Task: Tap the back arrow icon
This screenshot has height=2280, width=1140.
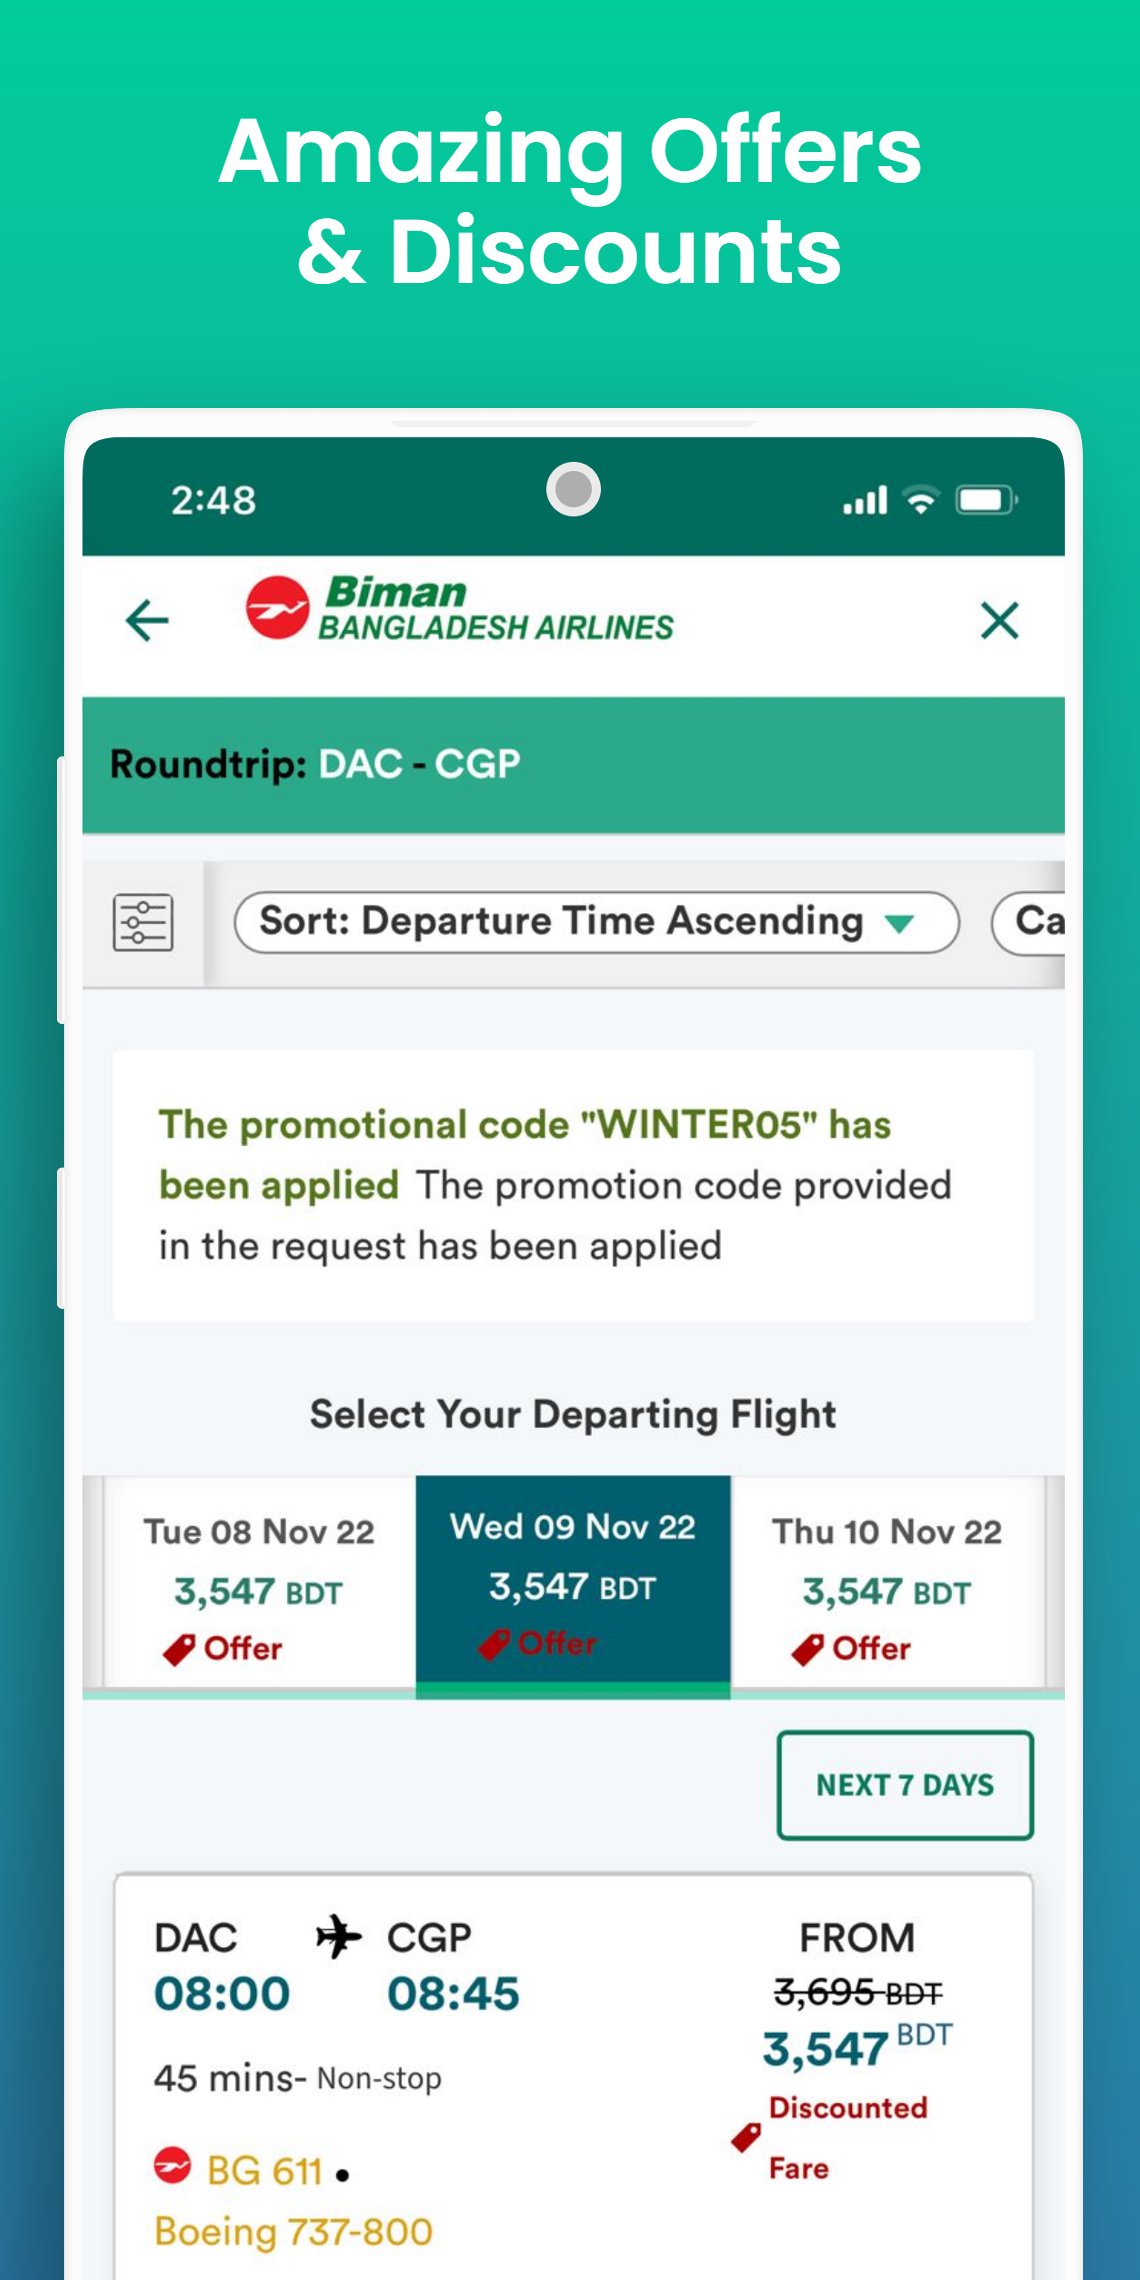Action: [x=147, y=621]
